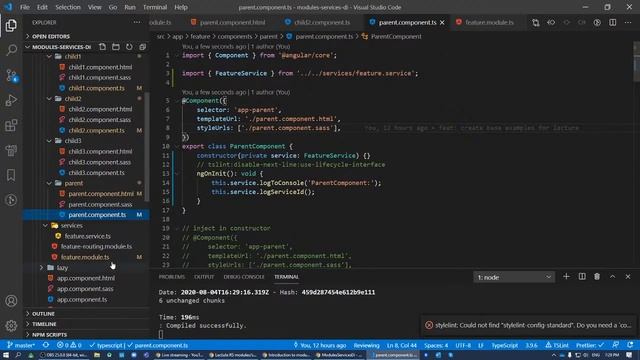Open feature-routing.module.ts in explorer
Viewport: 640px width, 360px height.
click(96, 247)
